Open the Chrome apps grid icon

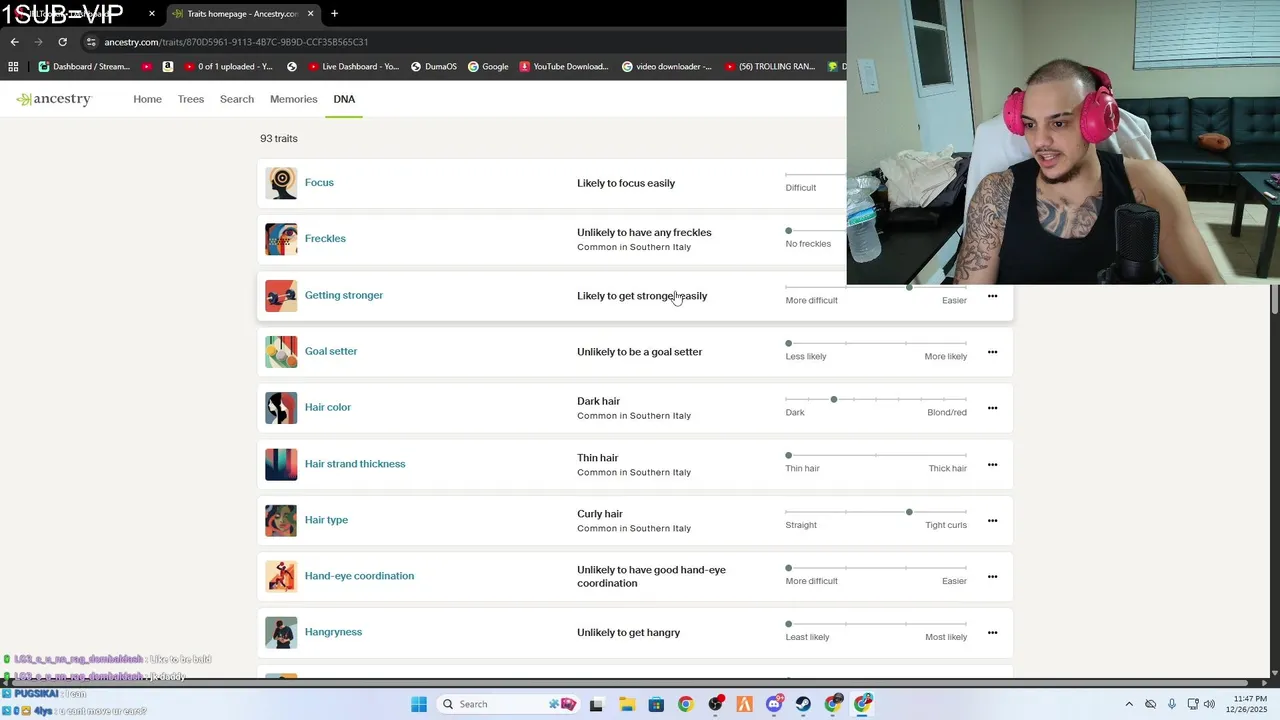pos(13,67)
